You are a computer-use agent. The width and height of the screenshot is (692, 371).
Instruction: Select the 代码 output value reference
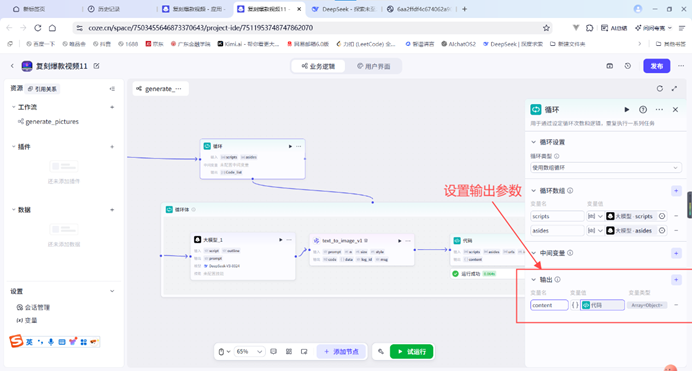[x=602, y=305]
